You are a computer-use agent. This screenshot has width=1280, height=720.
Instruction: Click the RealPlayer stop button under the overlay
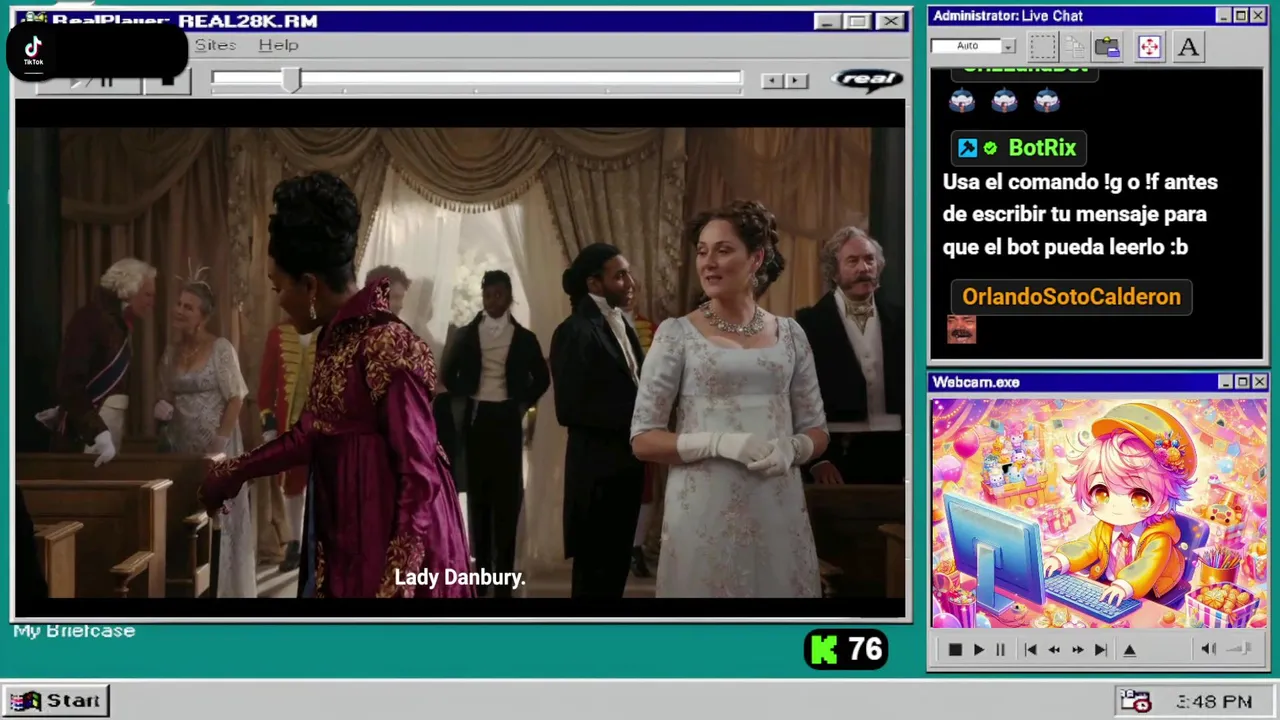click(x=167, y=82)
